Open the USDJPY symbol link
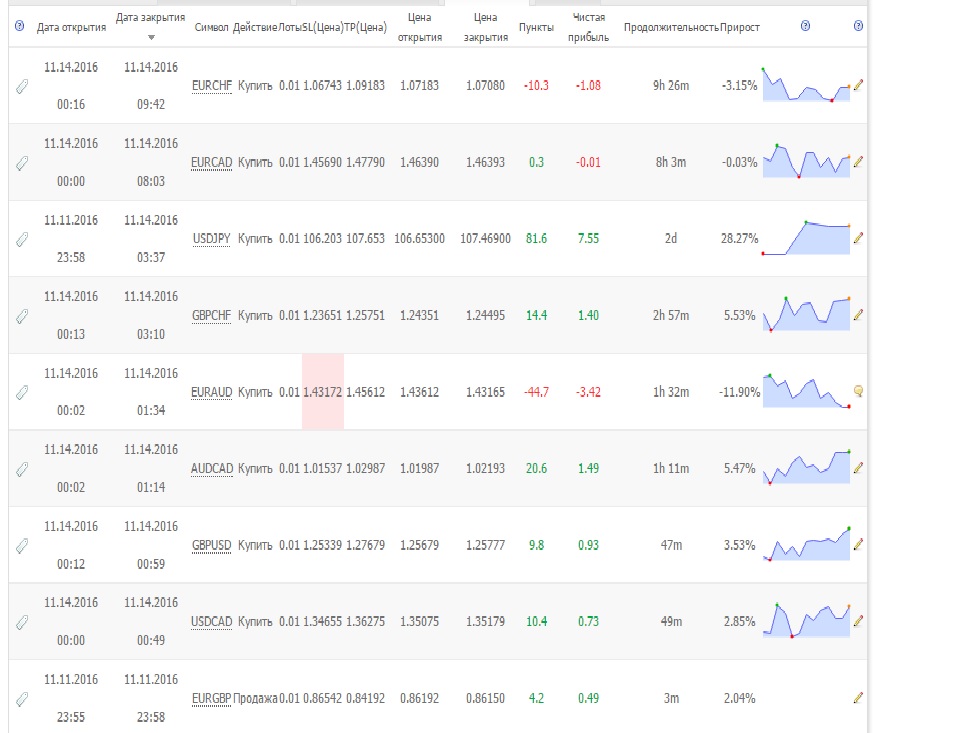 212,239
